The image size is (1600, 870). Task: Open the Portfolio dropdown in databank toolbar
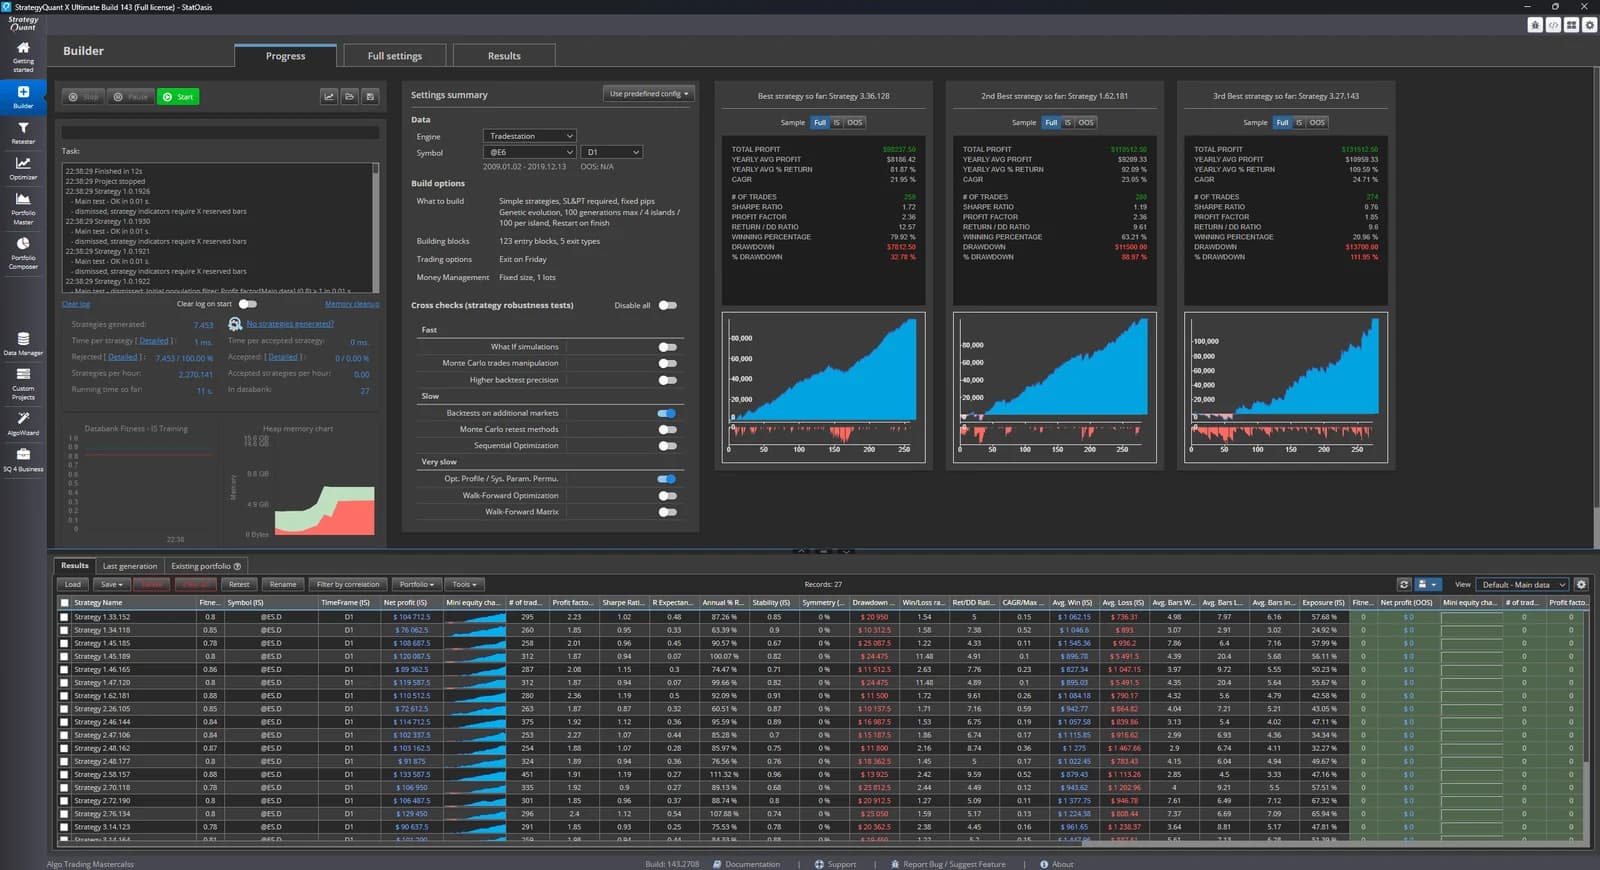tap(417, 584)
